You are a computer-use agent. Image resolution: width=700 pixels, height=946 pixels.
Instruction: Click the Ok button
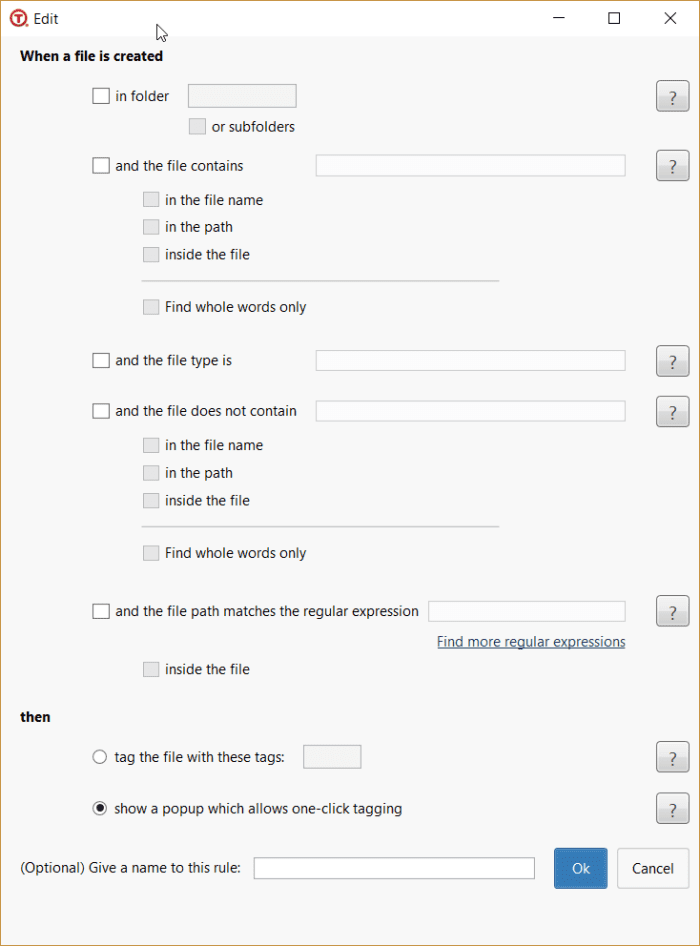point(580,868)
